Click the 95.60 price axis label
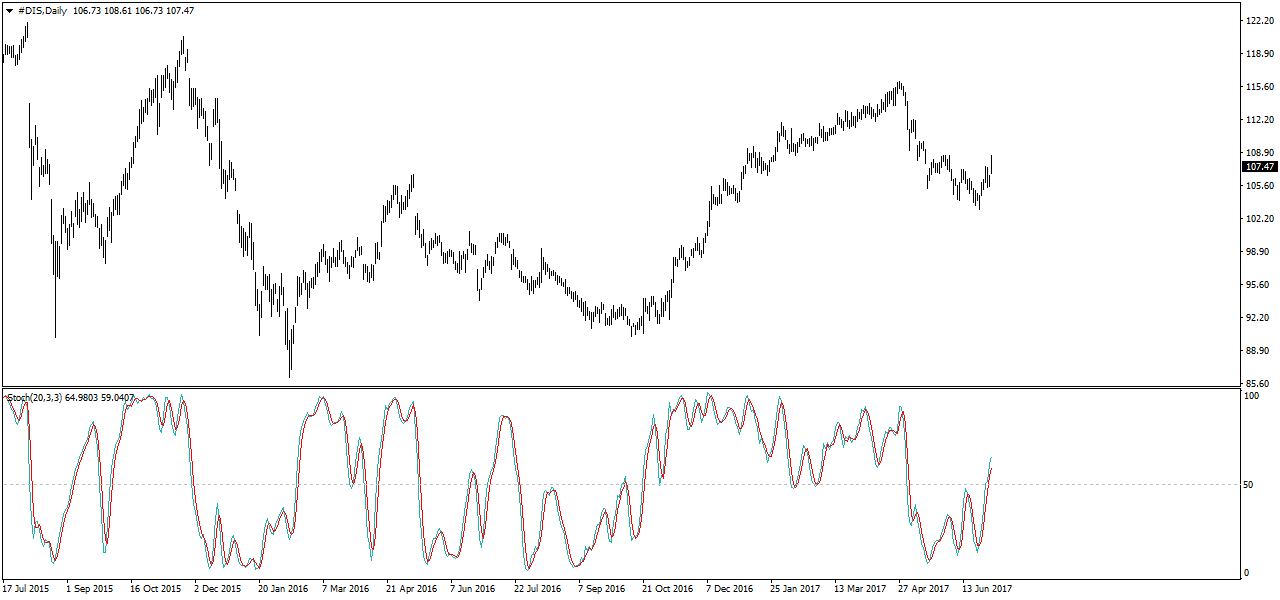Screen dimensions: 1280x600 coord(1258,285)
